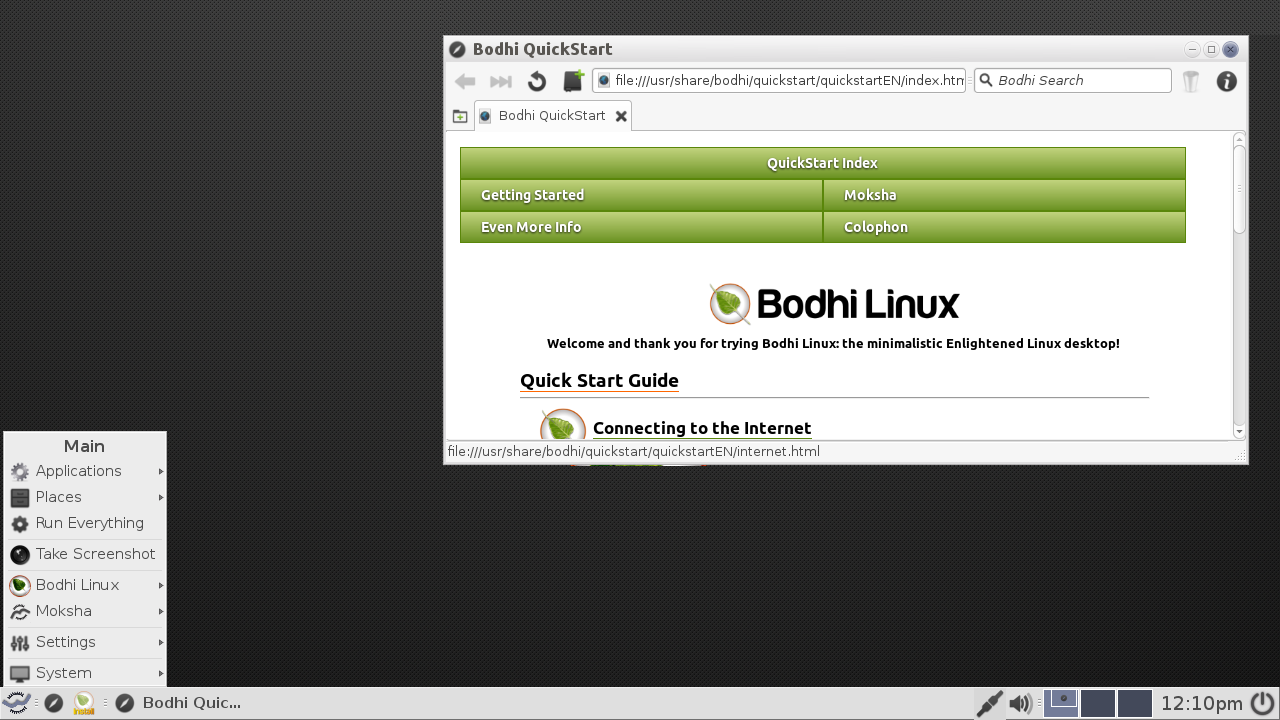Expand the Settings submenu

(x=85, y=642)
